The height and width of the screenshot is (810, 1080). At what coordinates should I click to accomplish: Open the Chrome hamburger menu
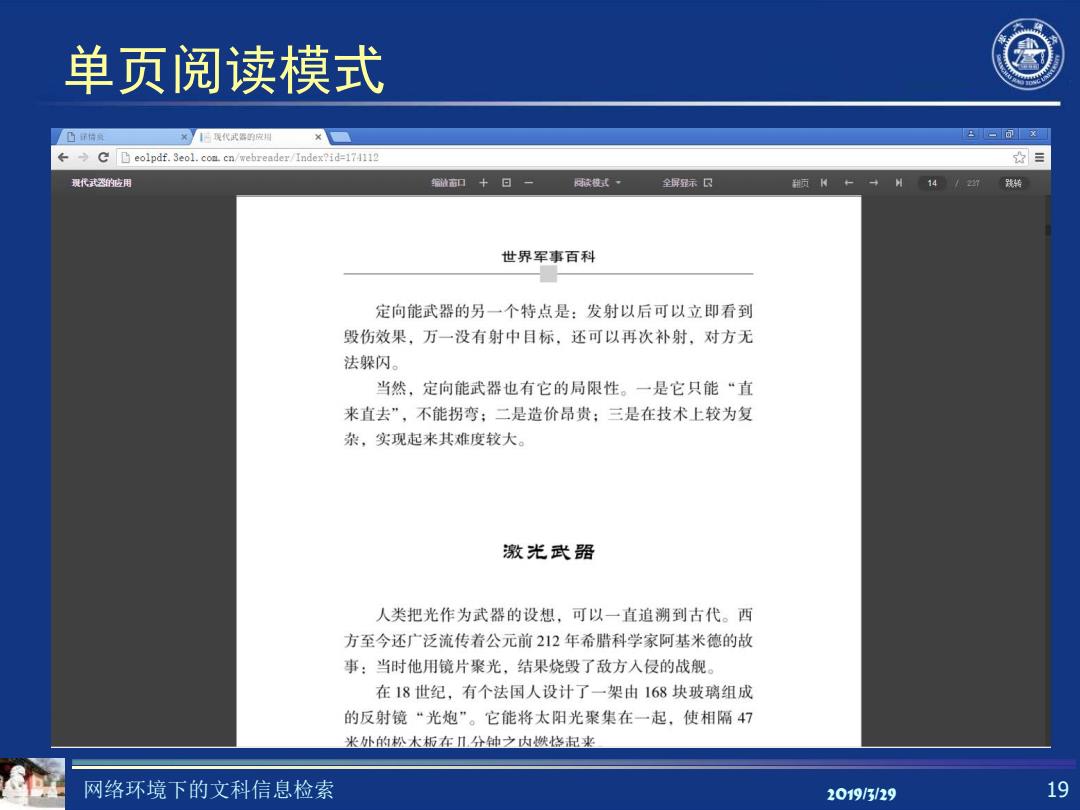(1039, 158)
